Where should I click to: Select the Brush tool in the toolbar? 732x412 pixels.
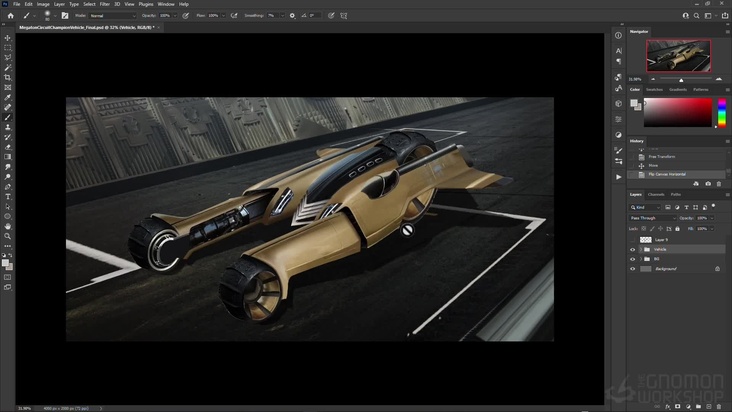click(x=8, y=117)
